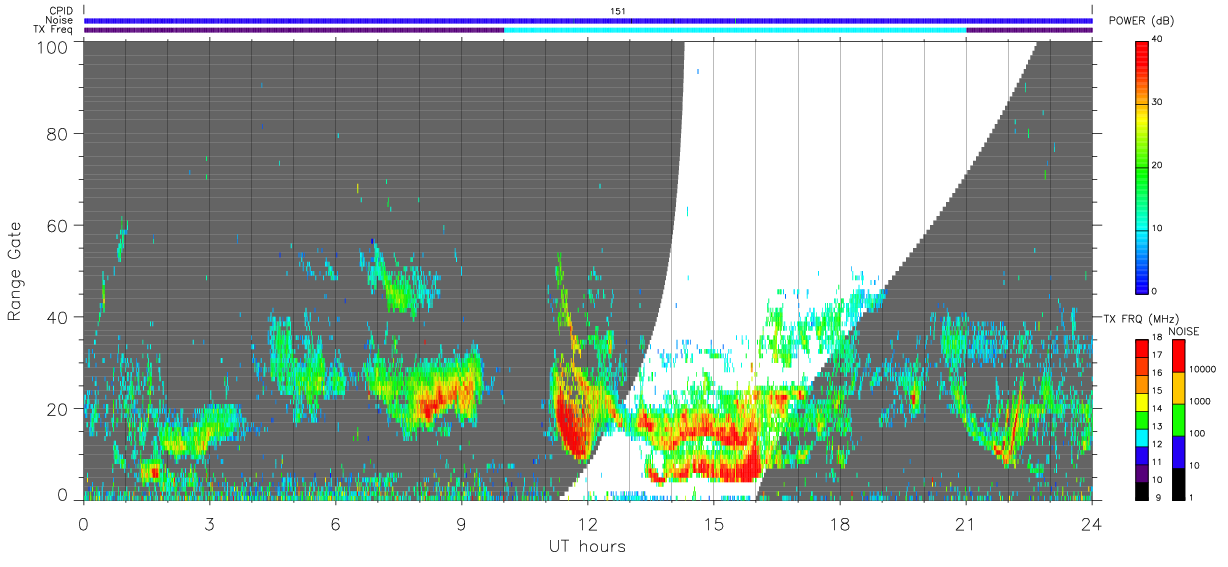1228x567 pixels.
Task: Click the 18 tick on the UT hours axis
Action: coord(839,524)
